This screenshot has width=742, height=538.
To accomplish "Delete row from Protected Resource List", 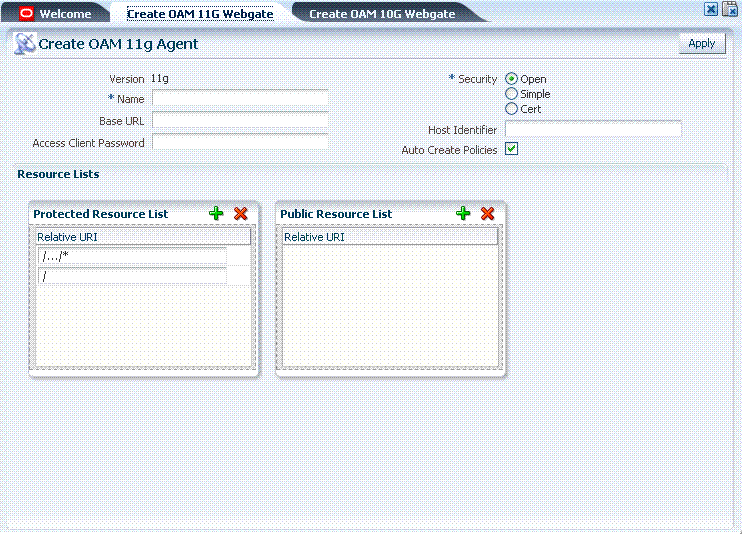I will pos(241,213).
